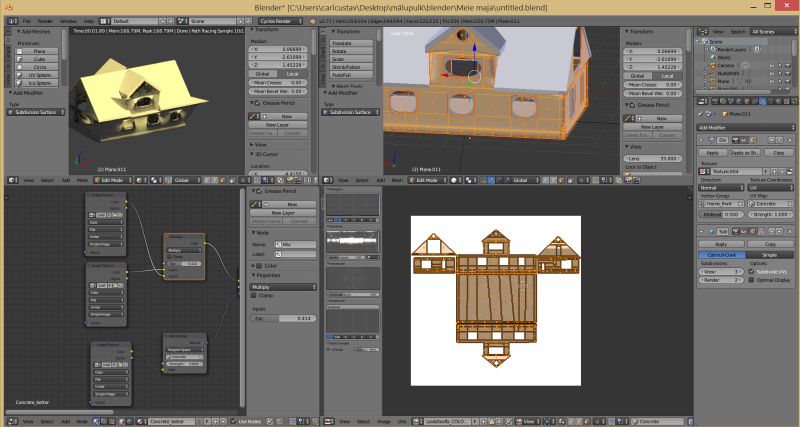Viewport: 800px width, 427px height.
Task: Move the Displace modifier up with arrow icon
Action: (x=772, y=140)
